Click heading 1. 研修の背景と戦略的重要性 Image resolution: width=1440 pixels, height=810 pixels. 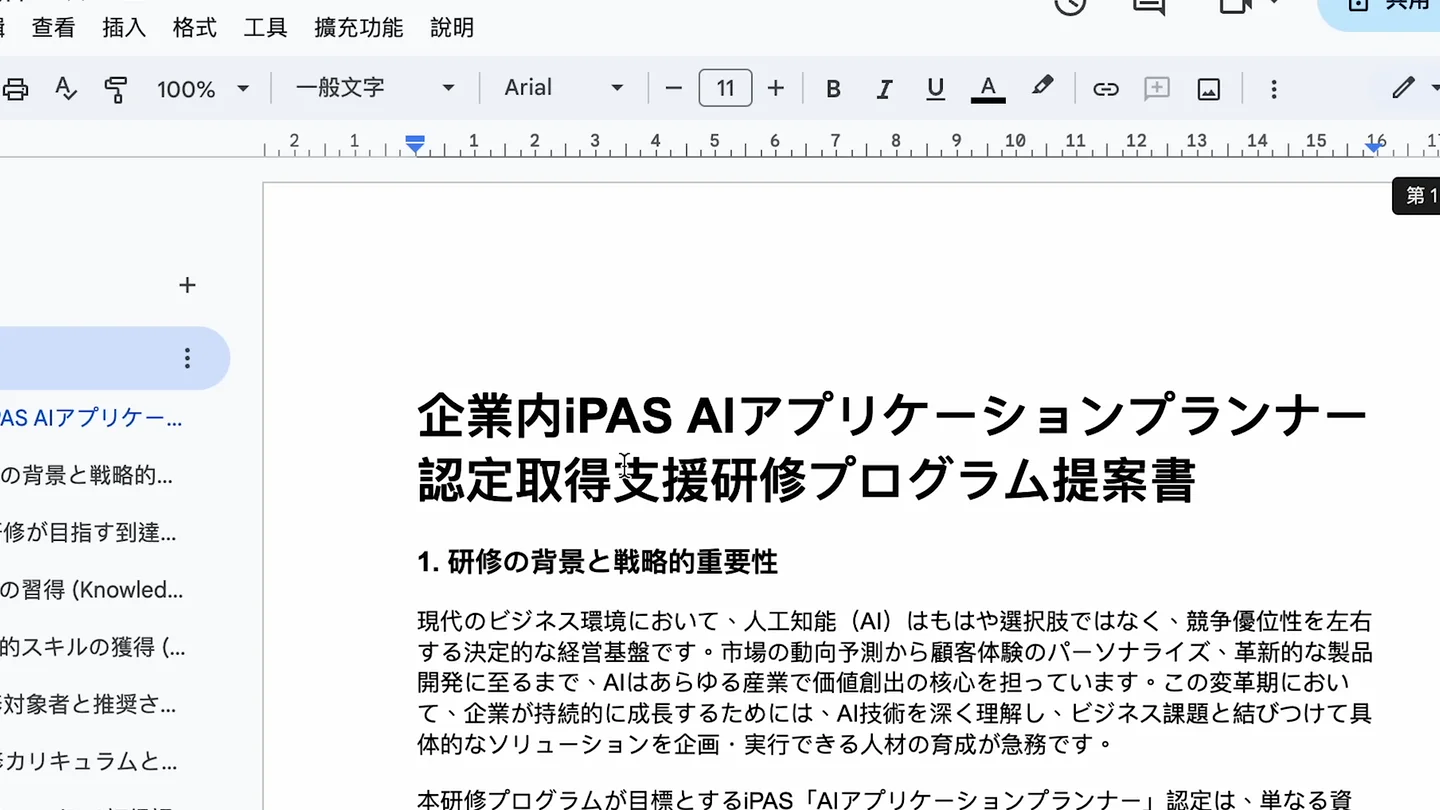point(597,562)
